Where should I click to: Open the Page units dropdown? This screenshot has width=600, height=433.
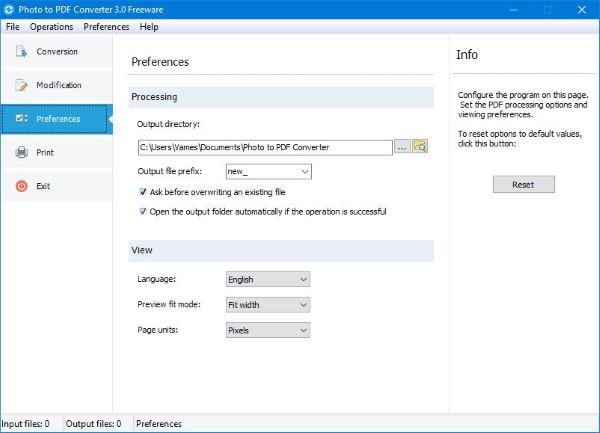pos(268,330)
